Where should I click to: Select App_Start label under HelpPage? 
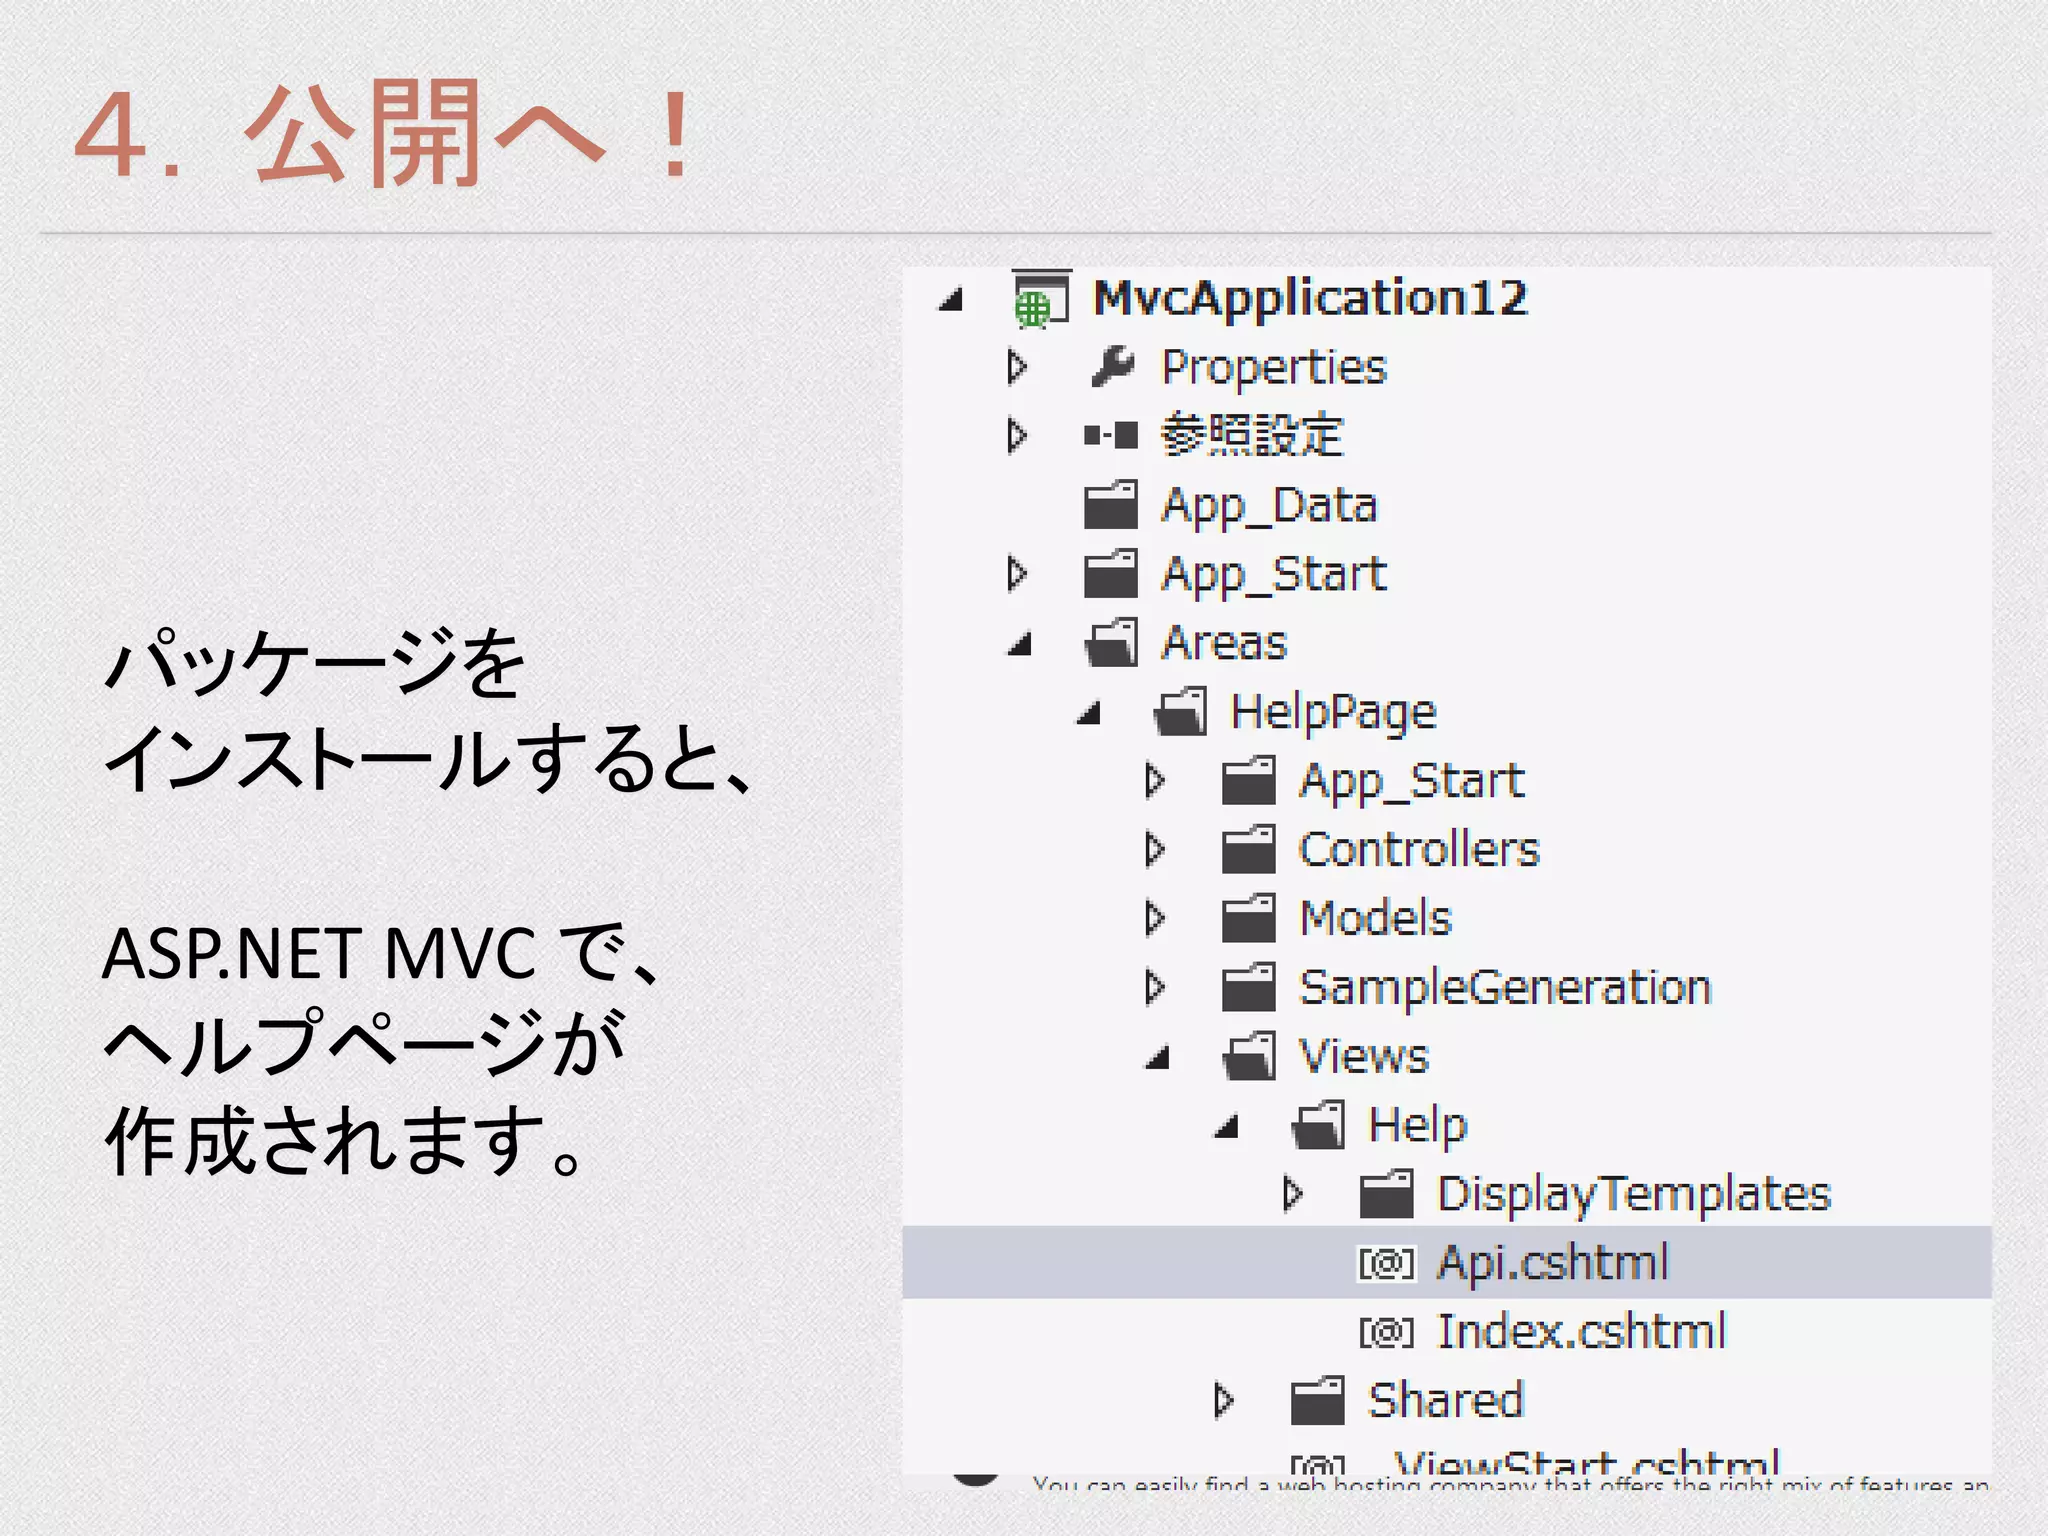pyautogui.click(x=1412, y=783)
